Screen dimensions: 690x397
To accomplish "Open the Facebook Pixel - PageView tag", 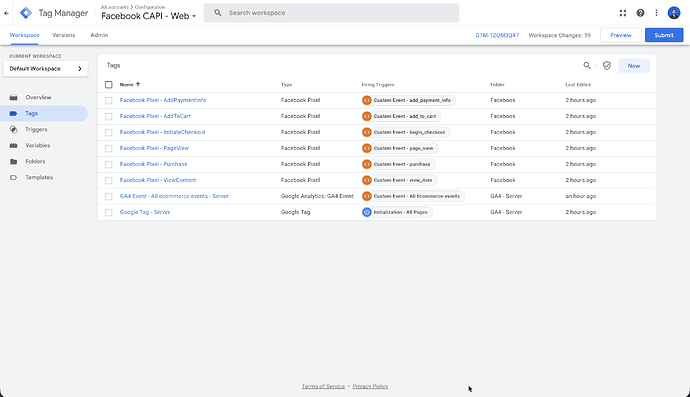I will (x=154, y=148).
